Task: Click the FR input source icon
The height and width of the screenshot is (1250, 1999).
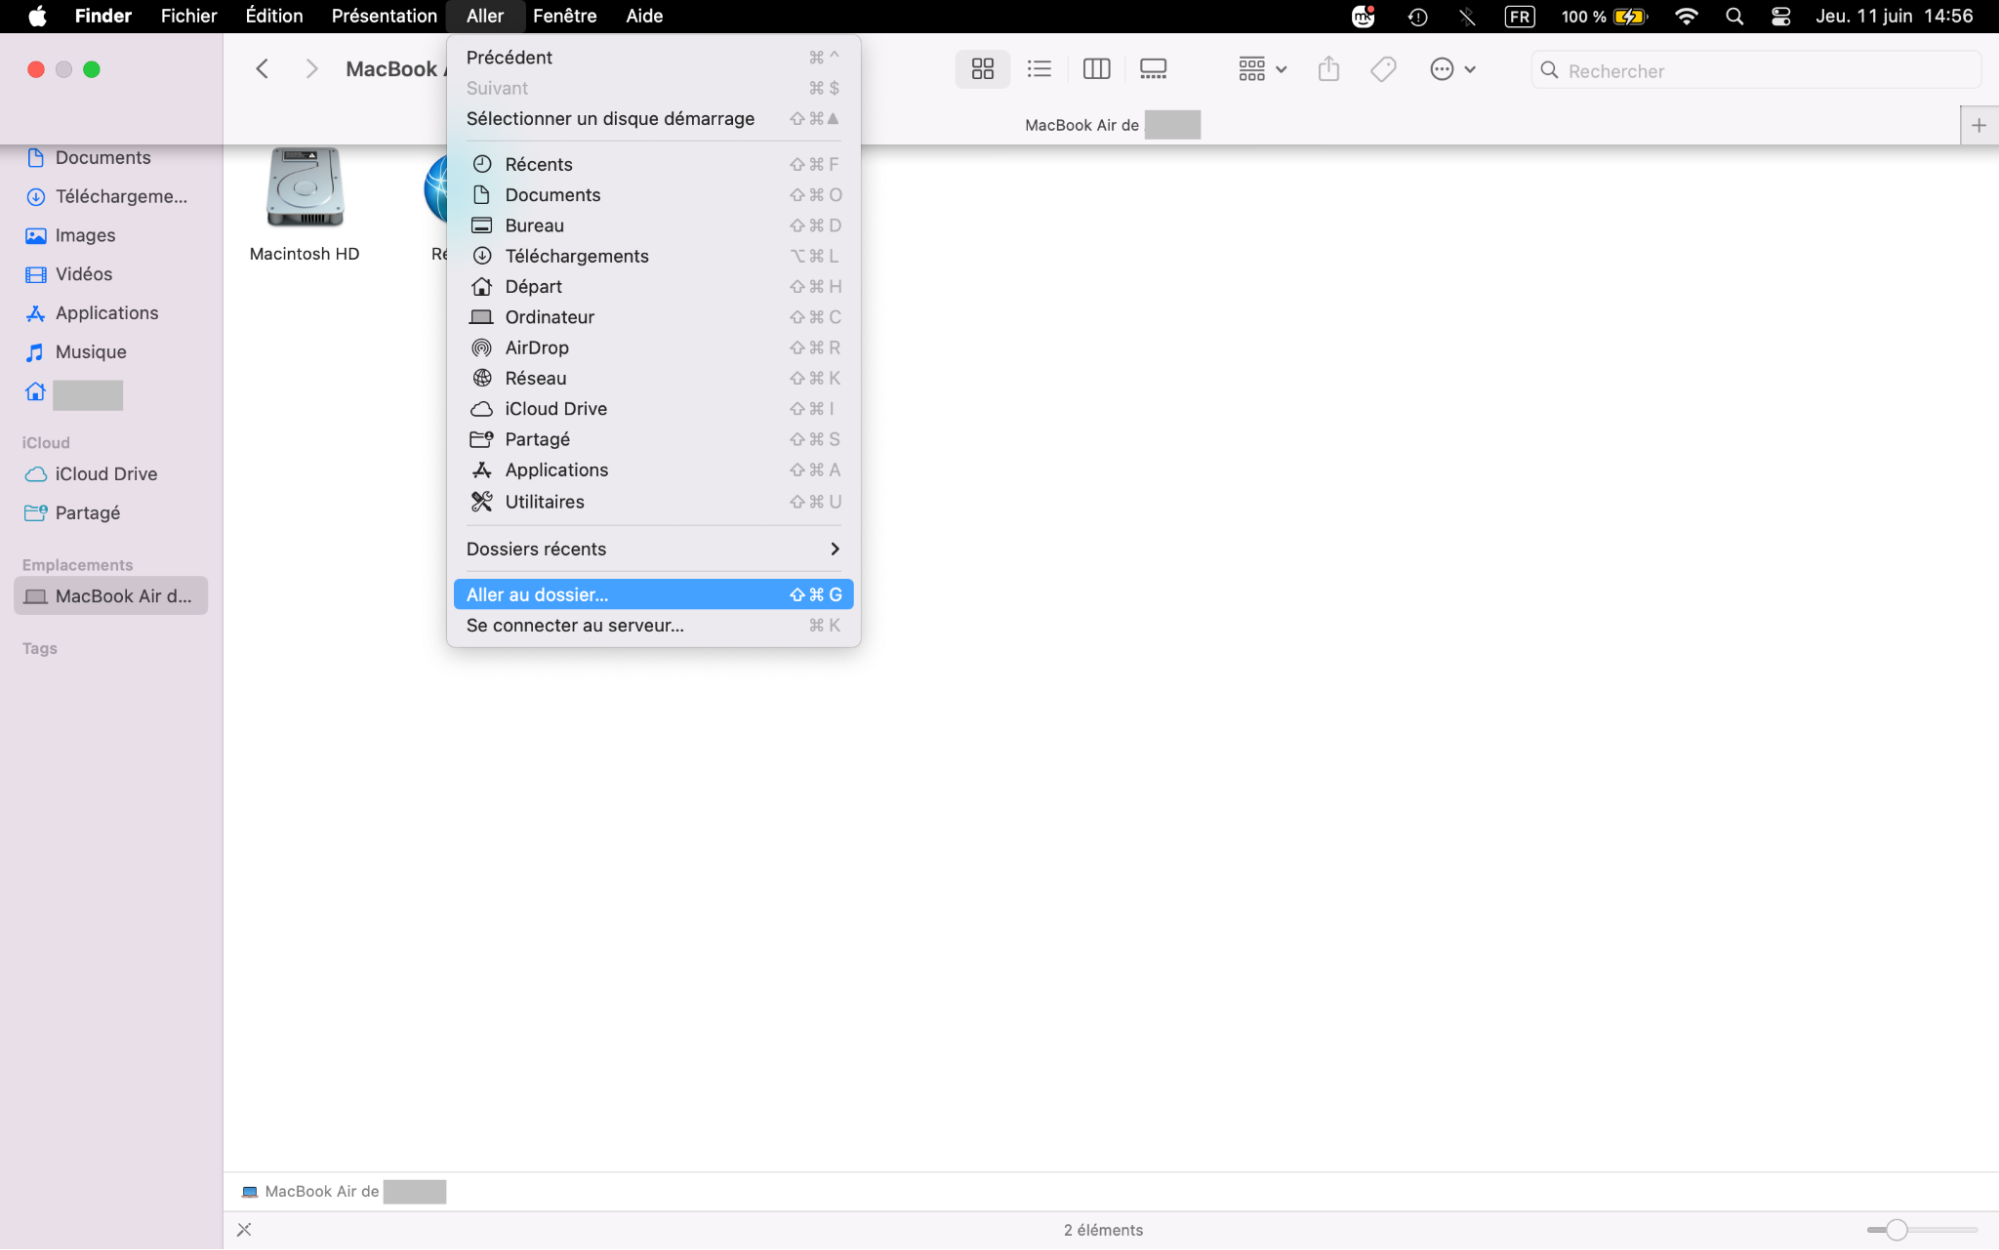Action: click(x=1519, y=16)
